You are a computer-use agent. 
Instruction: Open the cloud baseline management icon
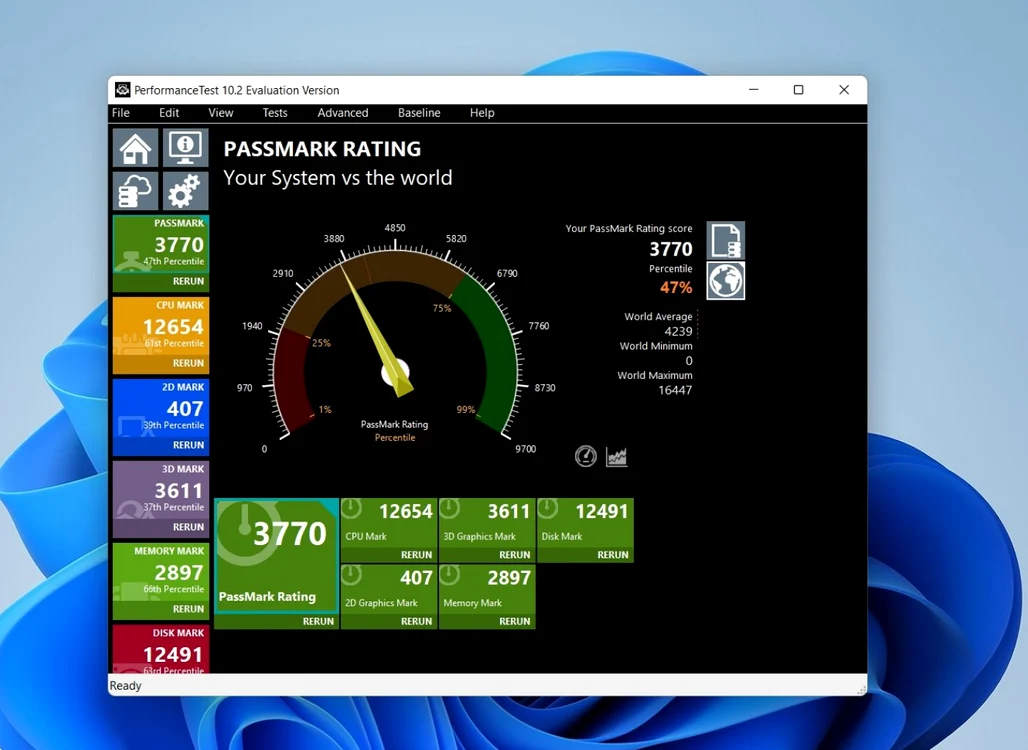coord(135,191)
